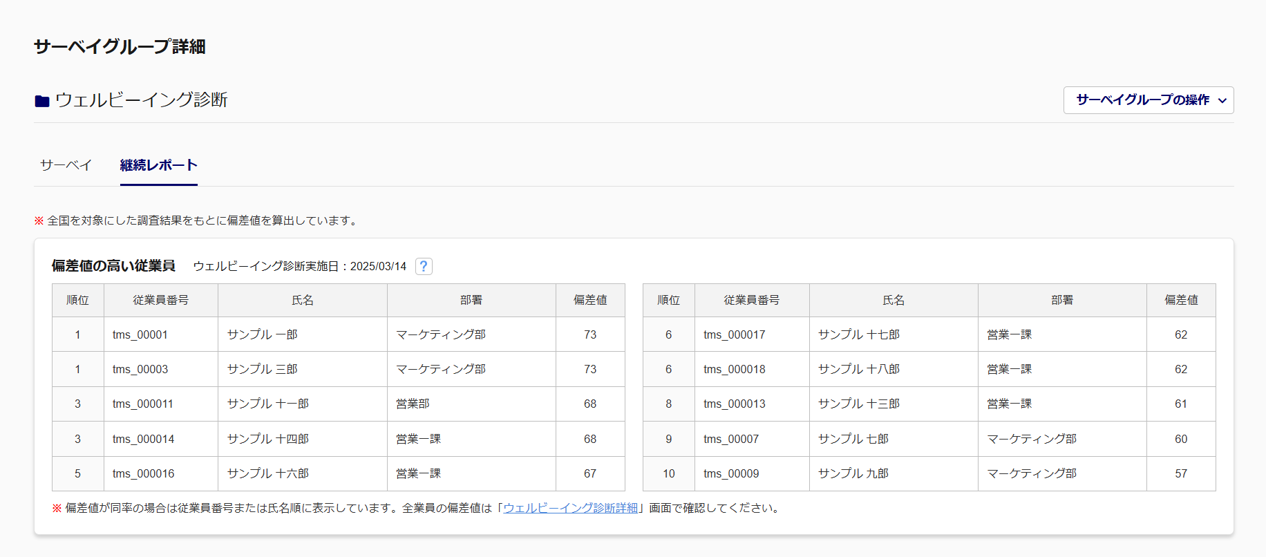Screen dimensions: 1266x557
Task: Open the サーベイグループの操作 dropdown
Action: pyautogui.click(x=1148, y=100)
